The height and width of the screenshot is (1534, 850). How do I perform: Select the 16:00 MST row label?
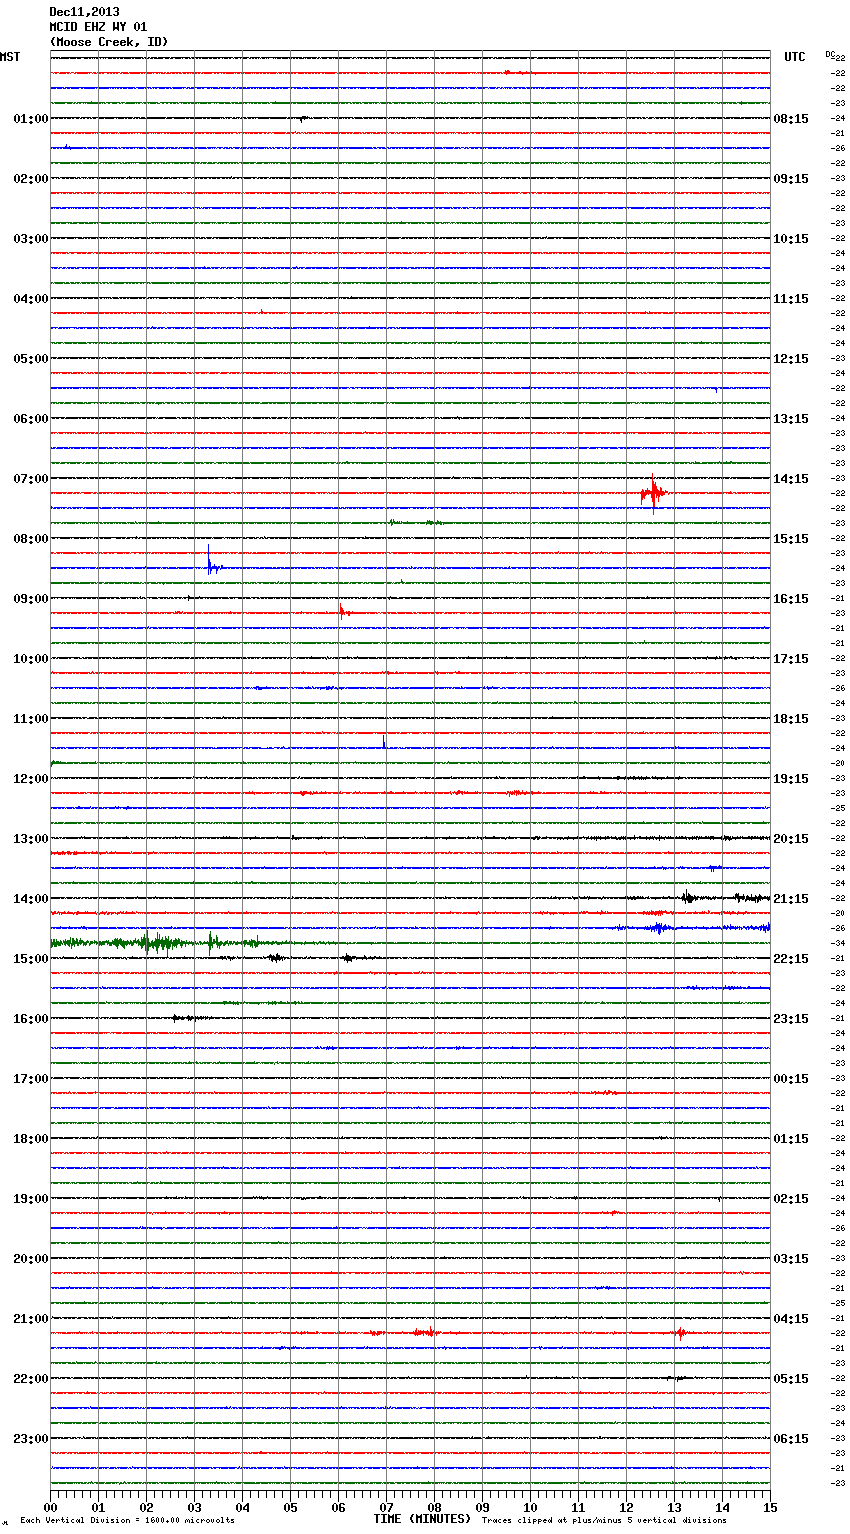click(x=30, y=1019)
